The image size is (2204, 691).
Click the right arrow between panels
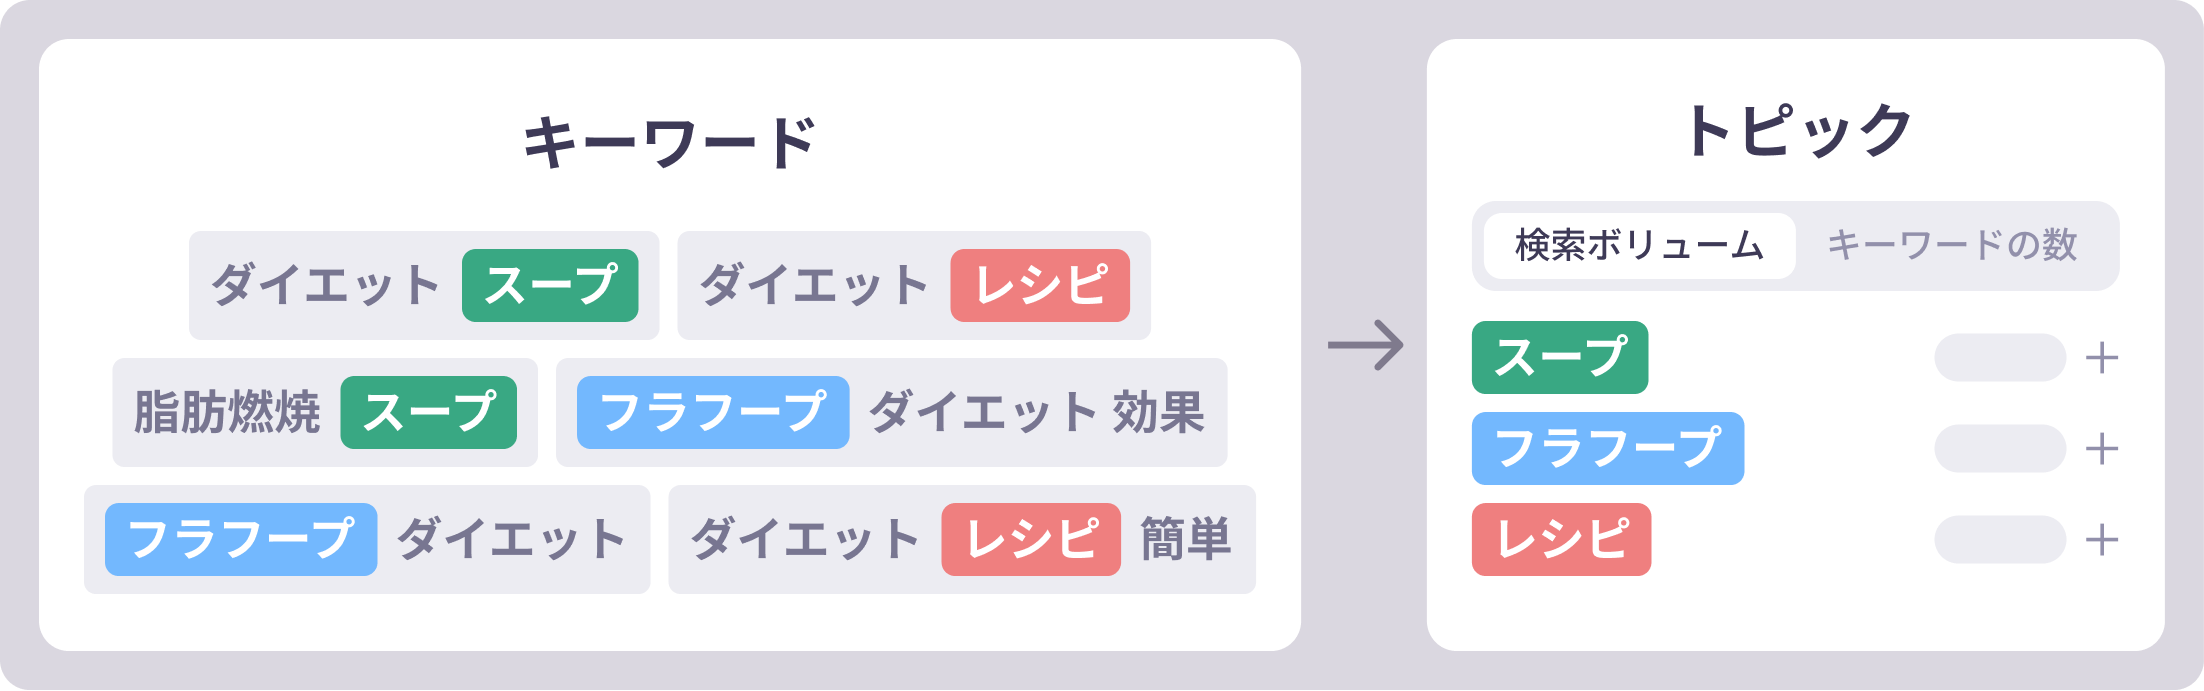coord(1365,346)
